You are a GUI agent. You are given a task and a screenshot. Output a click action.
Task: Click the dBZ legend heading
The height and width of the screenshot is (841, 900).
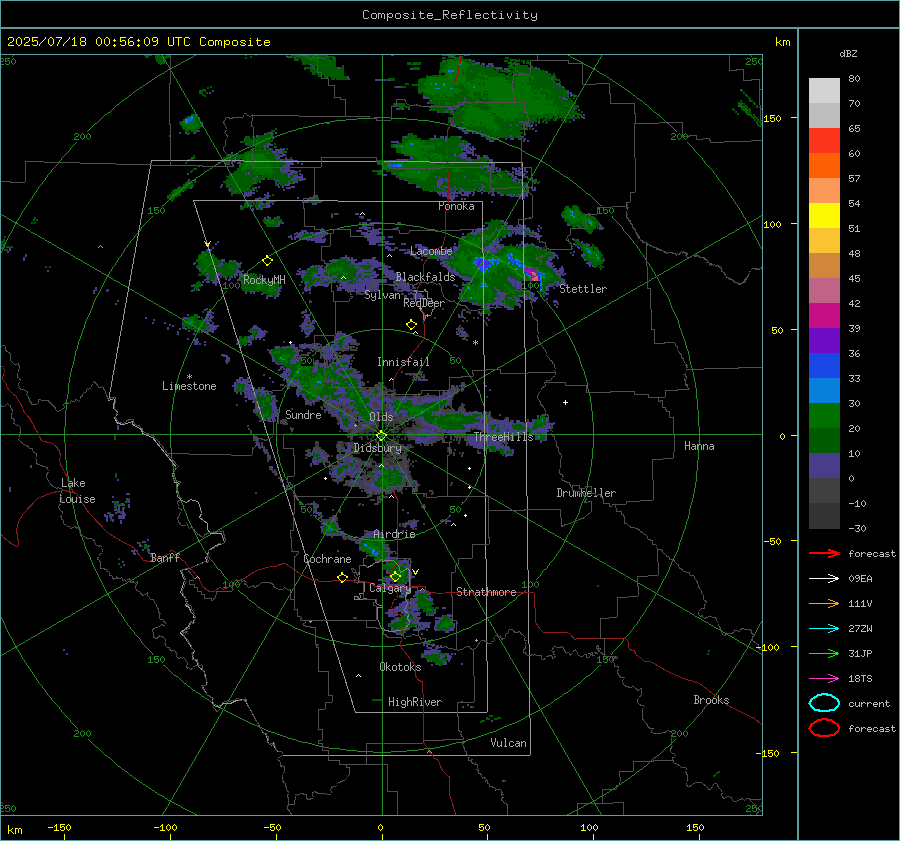(848, 53)
